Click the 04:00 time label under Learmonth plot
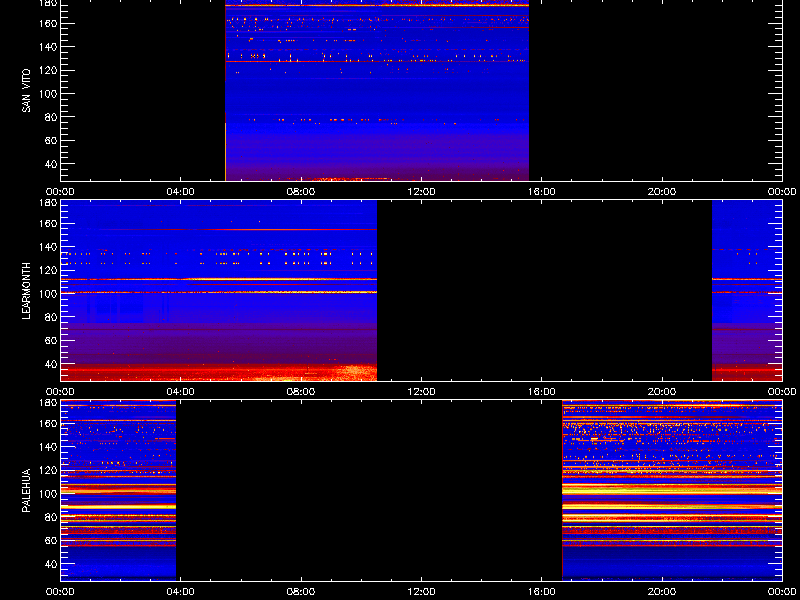Viewport: 800px width, 600px height. pyautogui.click(x=181, y=392)
